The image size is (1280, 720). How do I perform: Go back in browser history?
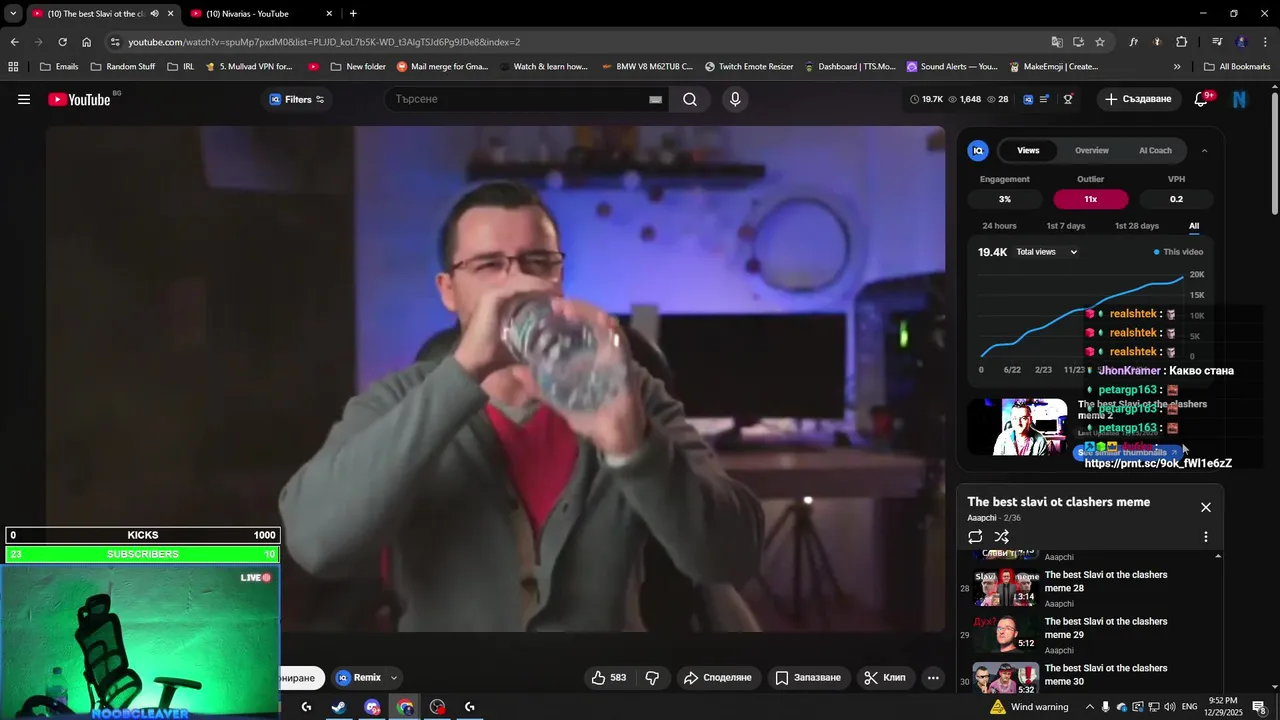[14, 42]
